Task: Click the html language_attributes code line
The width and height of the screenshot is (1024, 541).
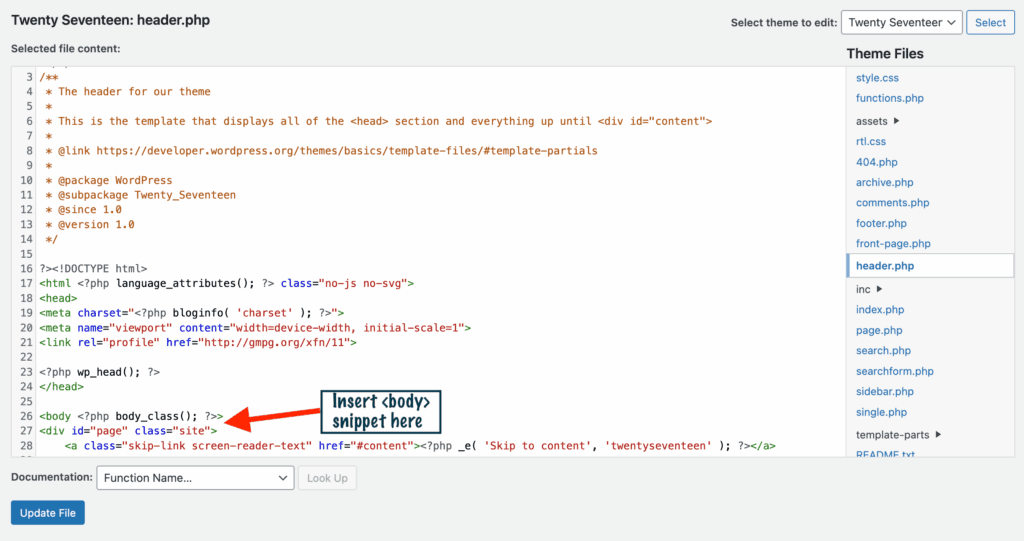Action: point(227,284)
